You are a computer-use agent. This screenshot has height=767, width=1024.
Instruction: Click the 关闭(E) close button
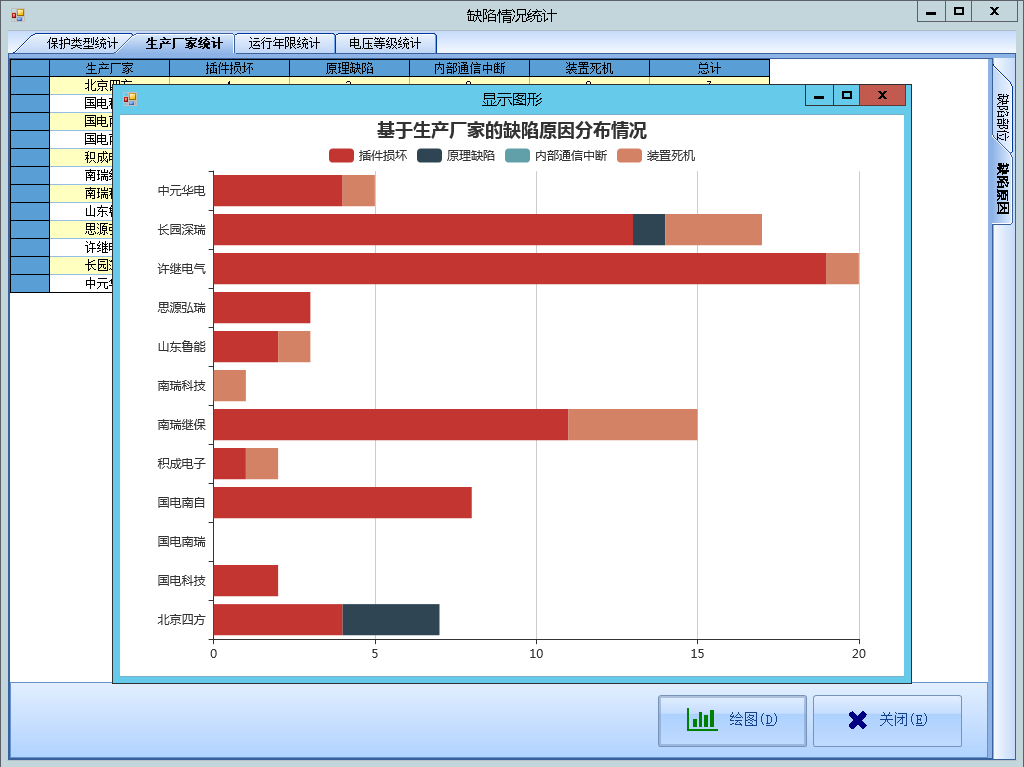tap(887, 721)
